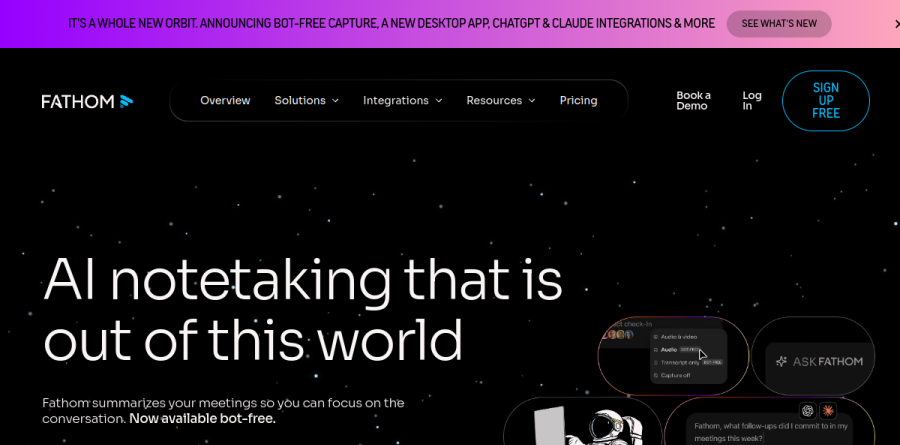Expand the Solutions dropdown menu
The image size is (900, 445).
coord(307,100)
